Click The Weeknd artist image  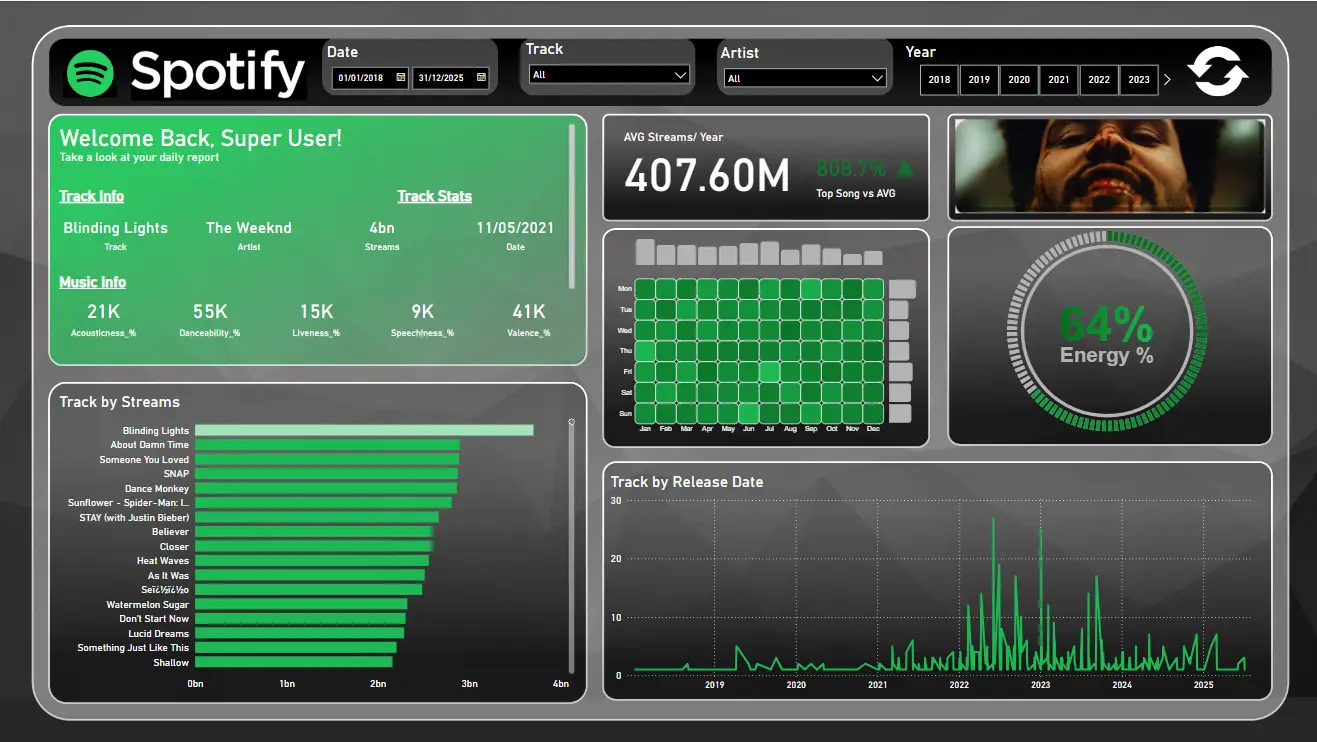[x=1109, y=167]
